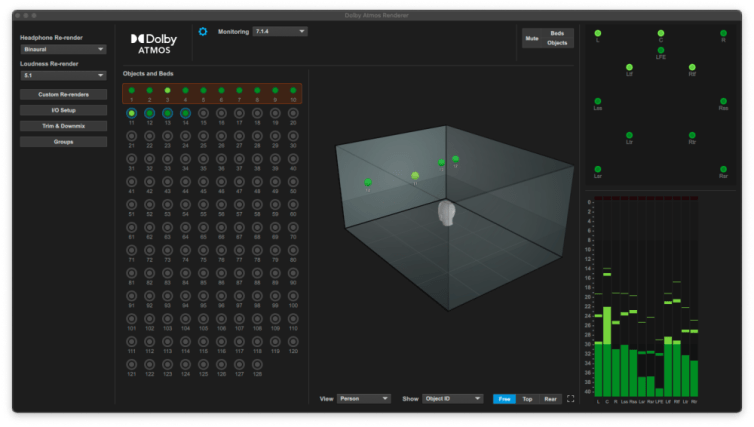Switch to Rear view tab
The width and height of the screenshot is (754, 427).
click(550, 399)
